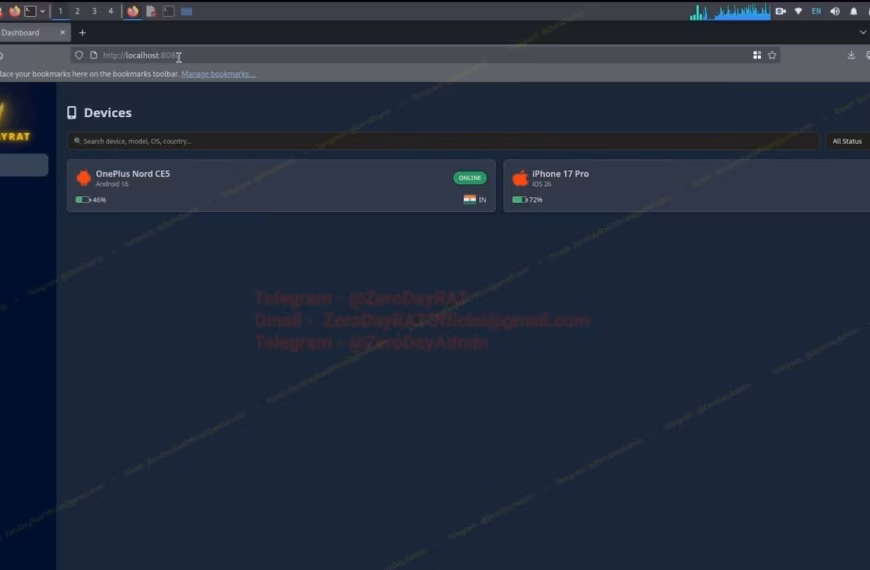Open the iPhone 17 Pro device card
Screen dimensions: 870x570
click(x=686, y=185)
